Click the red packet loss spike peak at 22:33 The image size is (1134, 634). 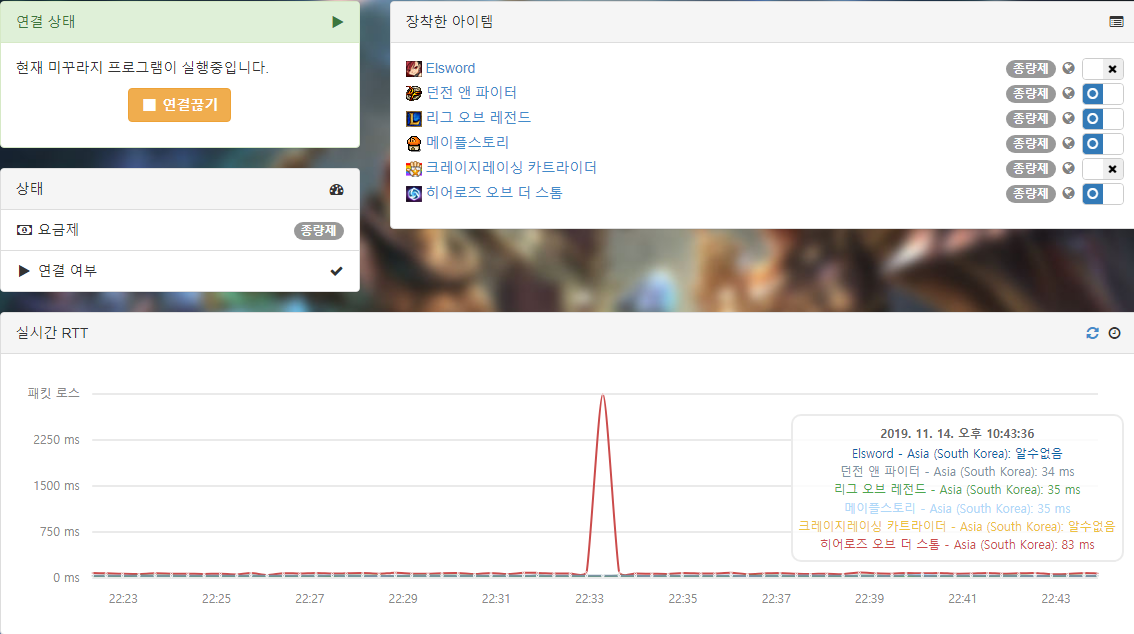coord(602,396)
